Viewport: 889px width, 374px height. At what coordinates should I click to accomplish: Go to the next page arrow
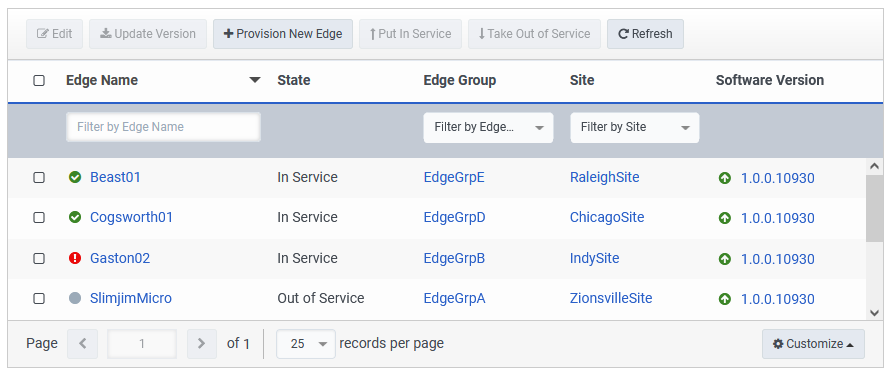click(x=201, y=343)
